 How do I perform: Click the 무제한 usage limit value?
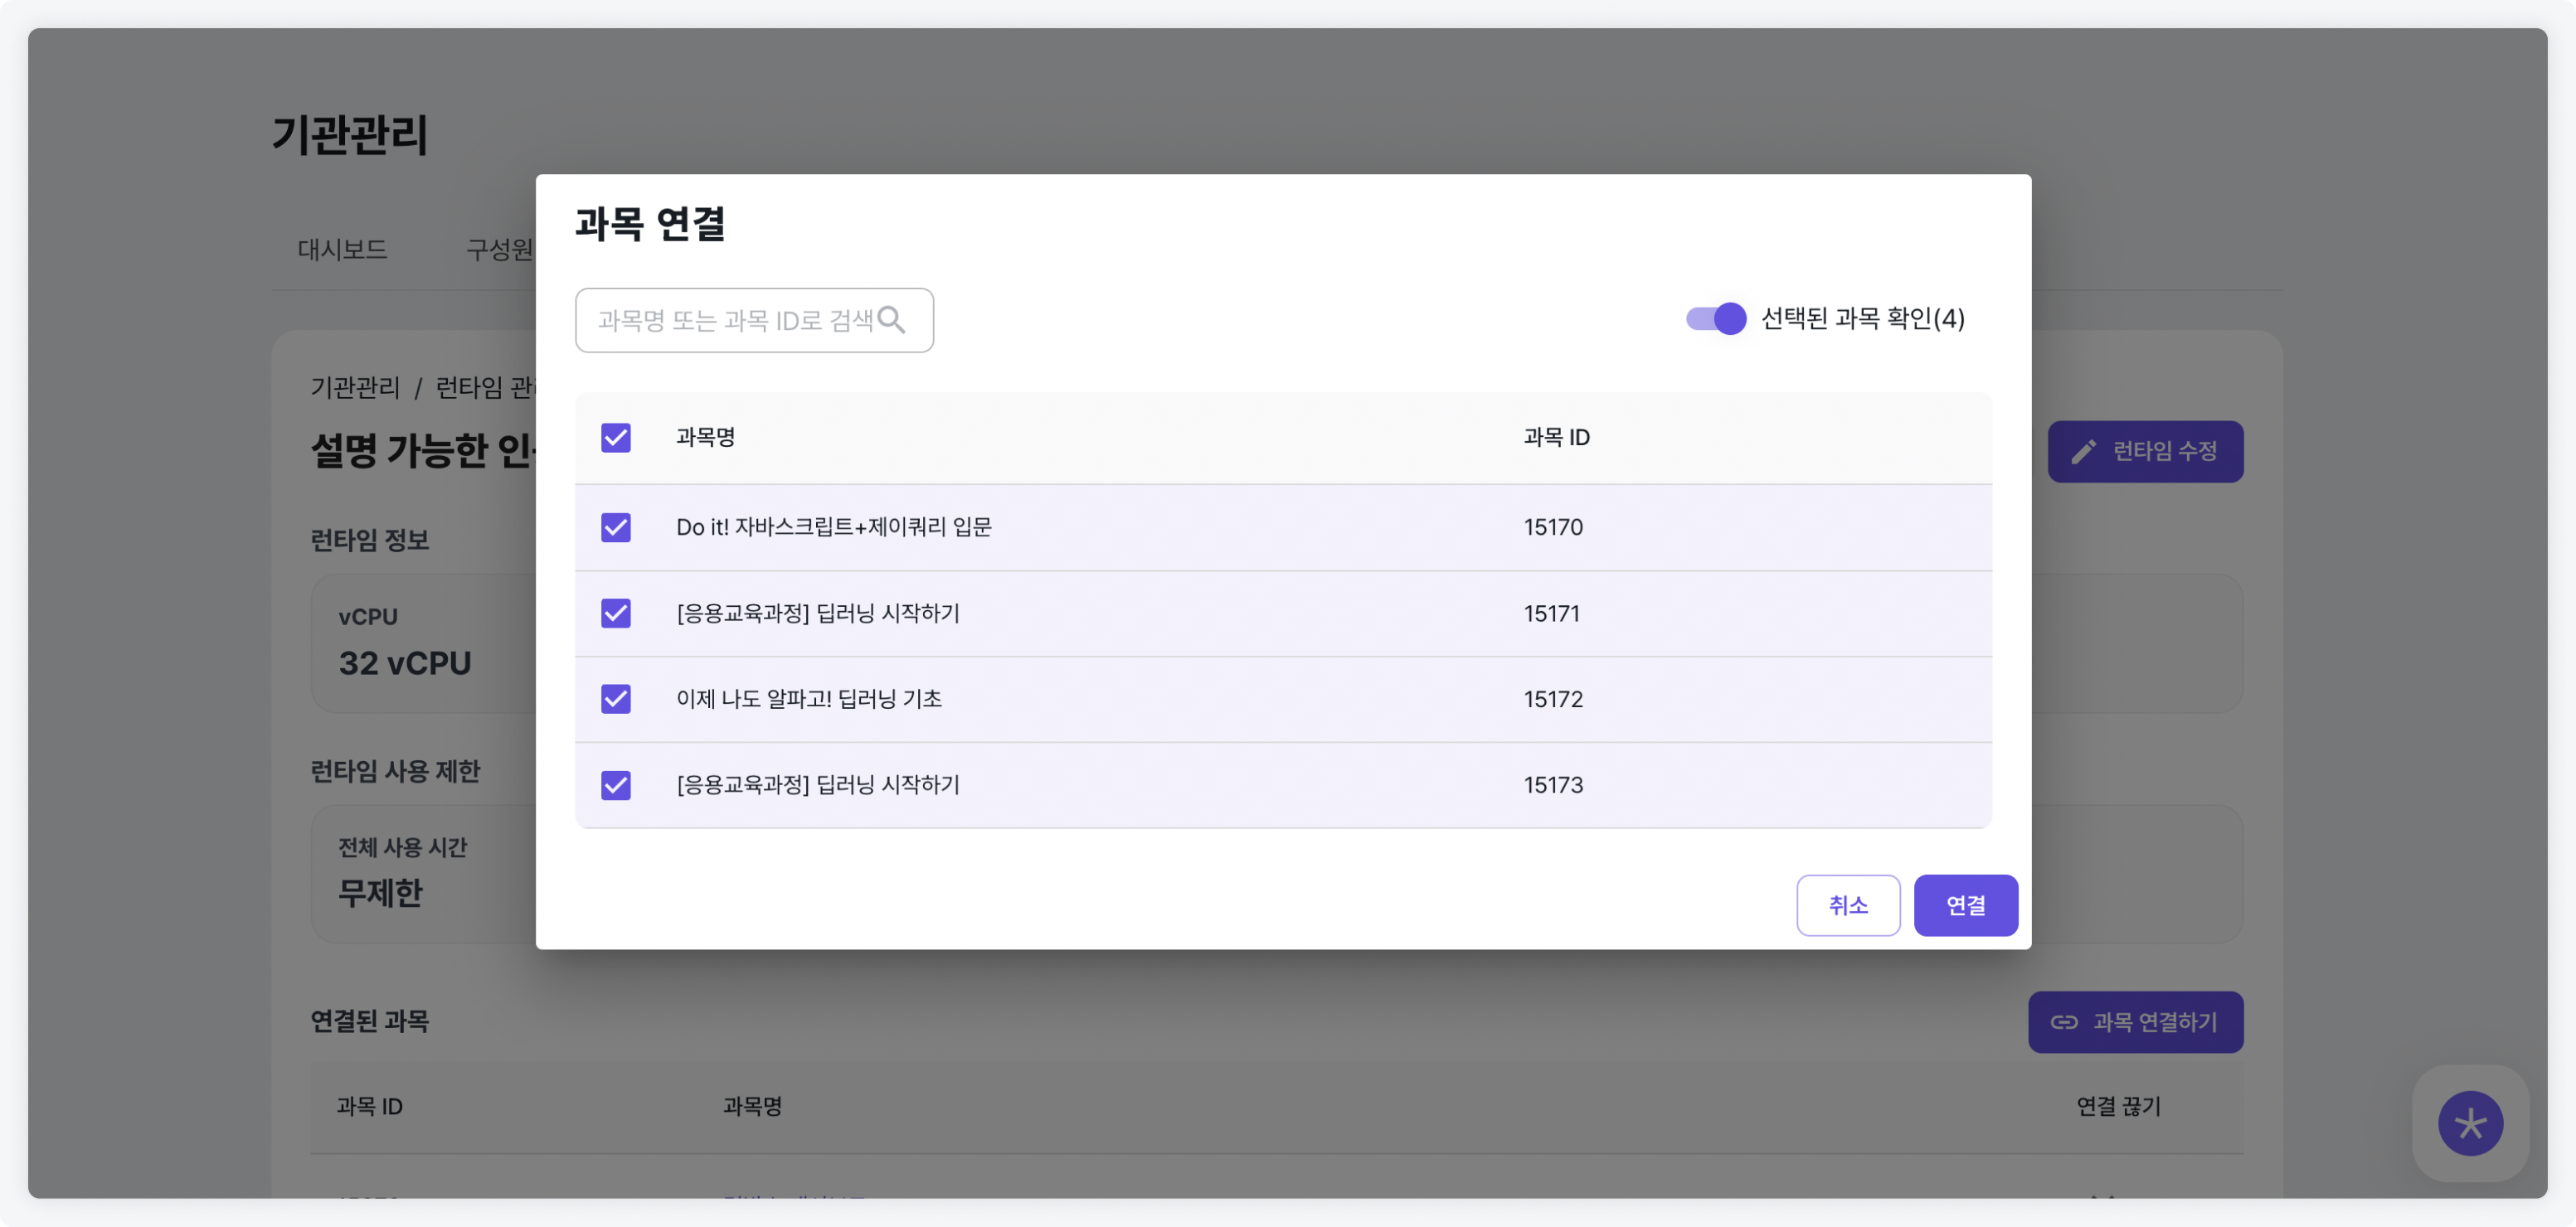[380, 892]
